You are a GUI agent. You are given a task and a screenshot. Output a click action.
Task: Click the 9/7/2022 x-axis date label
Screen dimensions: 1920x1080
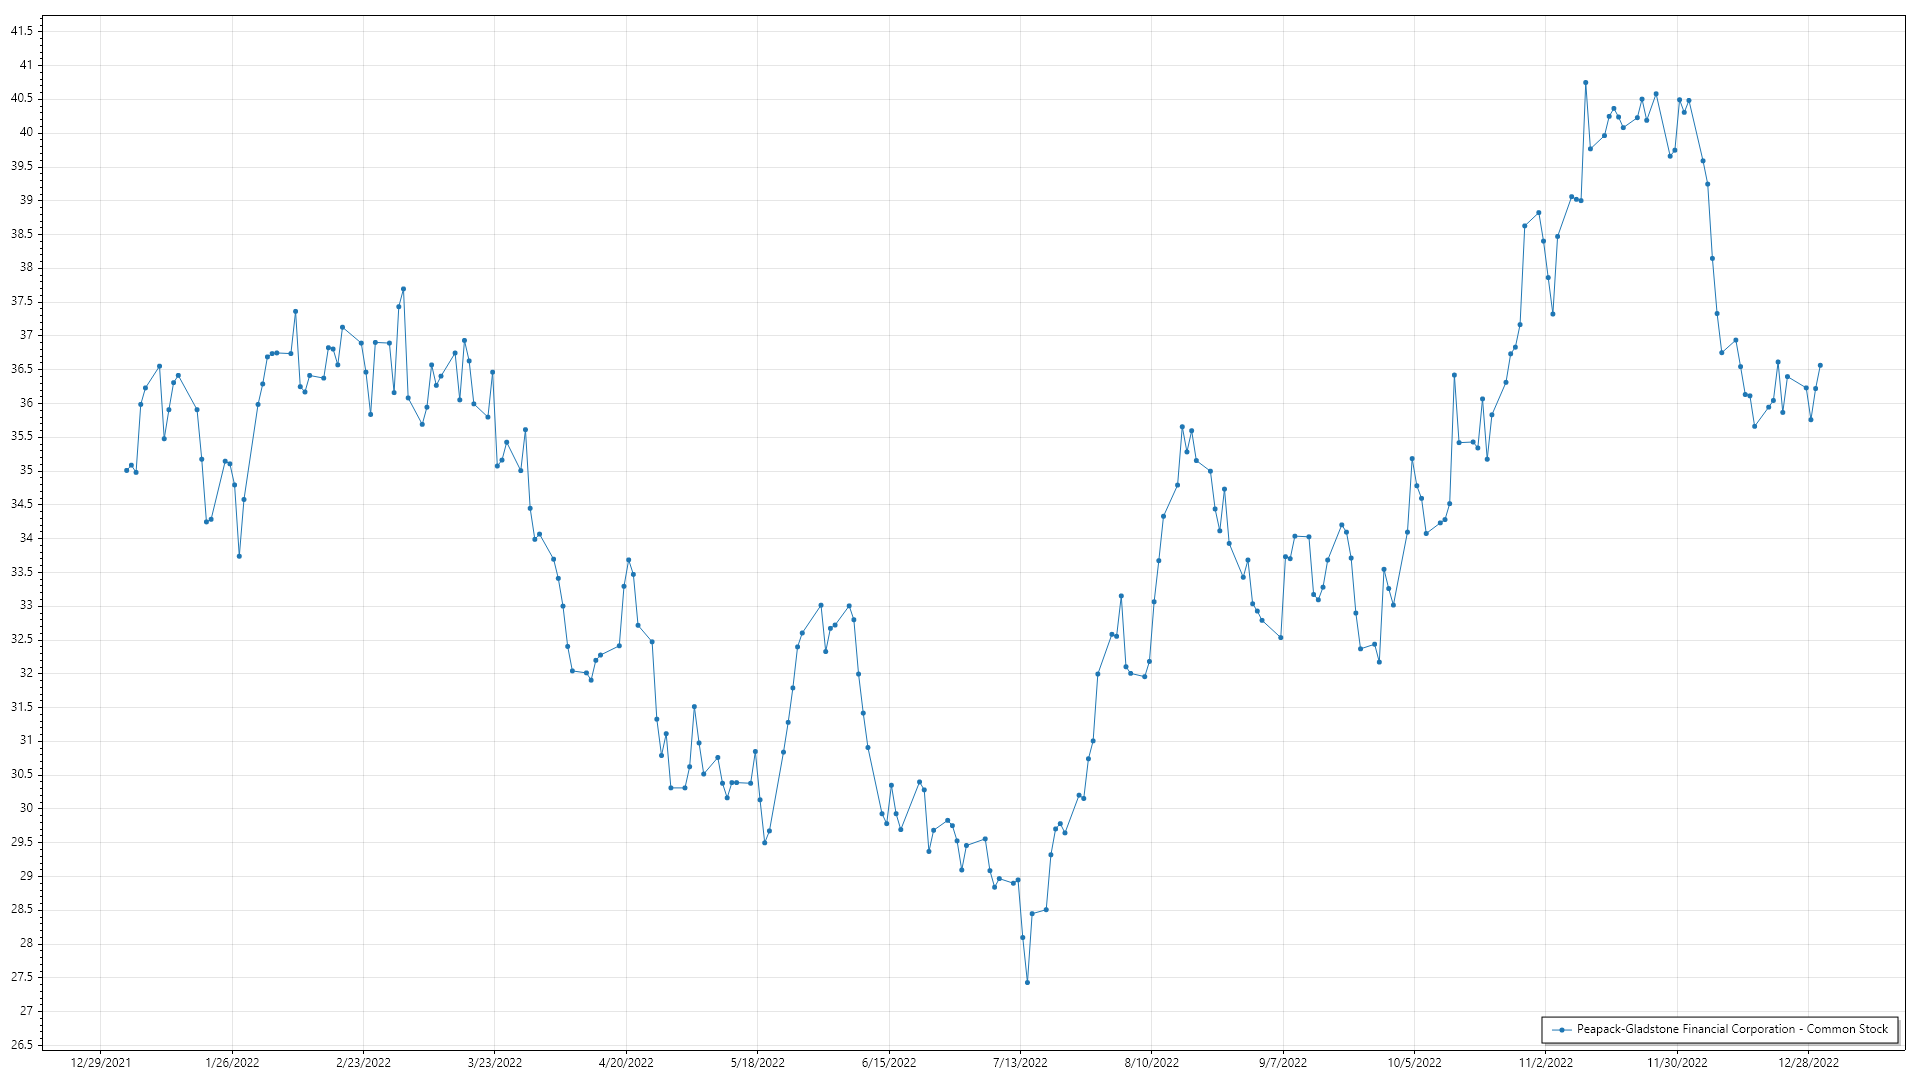pos(1283,1062)
